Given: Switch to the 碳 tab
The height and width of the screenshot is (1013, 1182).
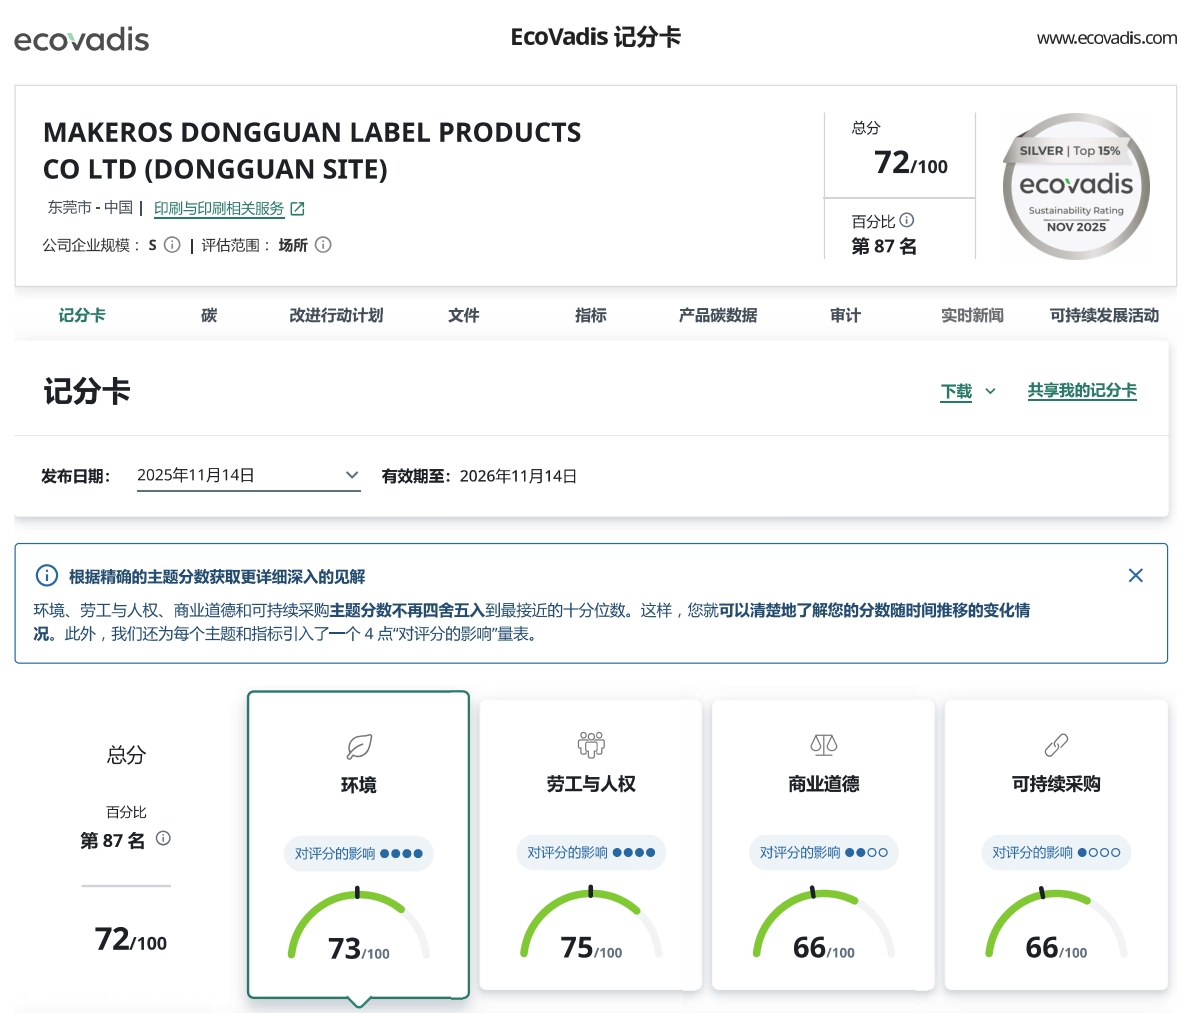Looking at the screenshot, I should pos(209,315).
